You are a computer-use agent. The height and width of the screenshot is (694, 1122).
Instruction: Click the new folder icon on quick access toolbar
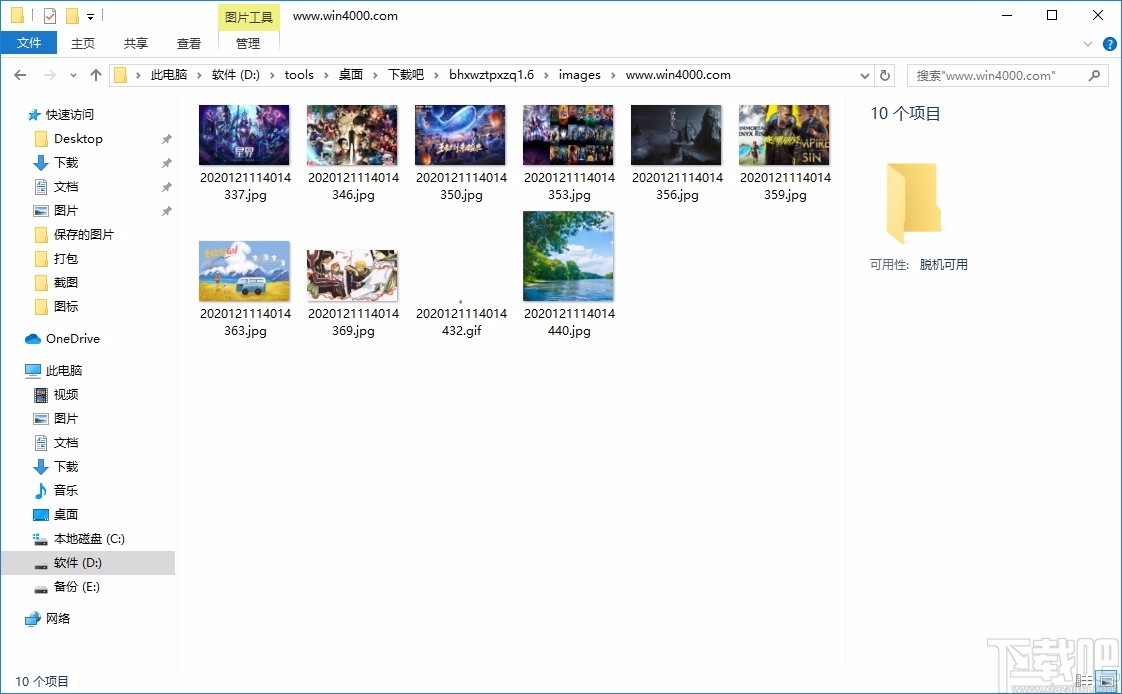click(x=72, y=15)
